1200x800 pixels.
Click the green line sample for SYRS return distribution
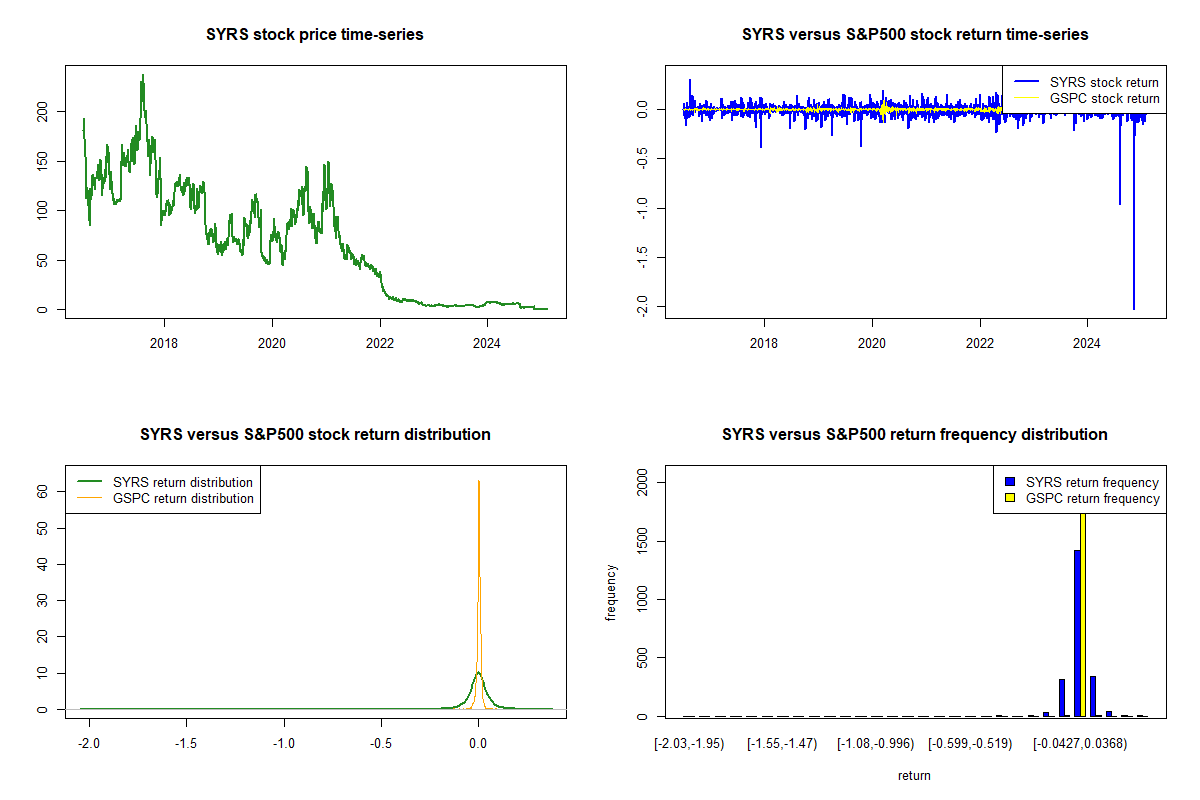point(90,482)
